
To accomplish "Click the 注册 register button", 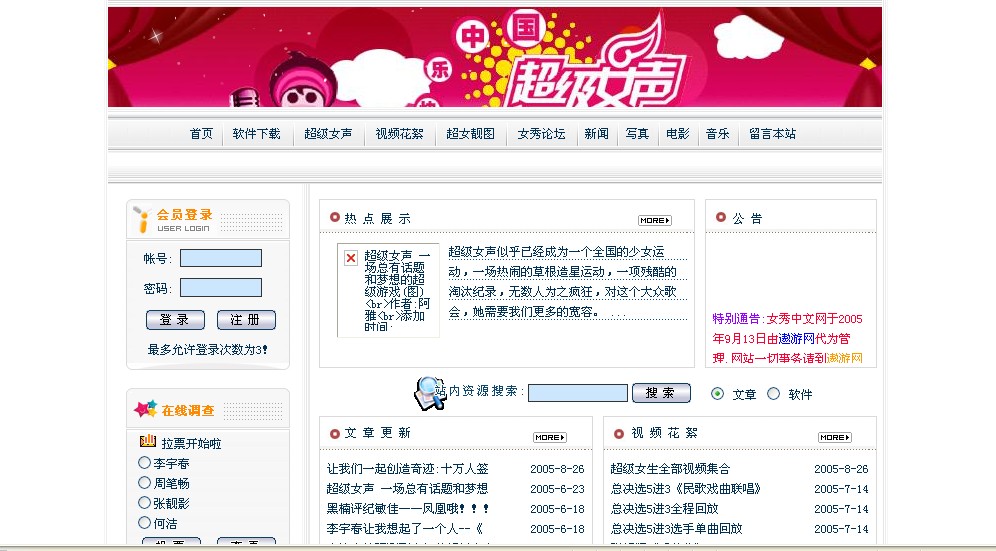I will pos(246,320).
